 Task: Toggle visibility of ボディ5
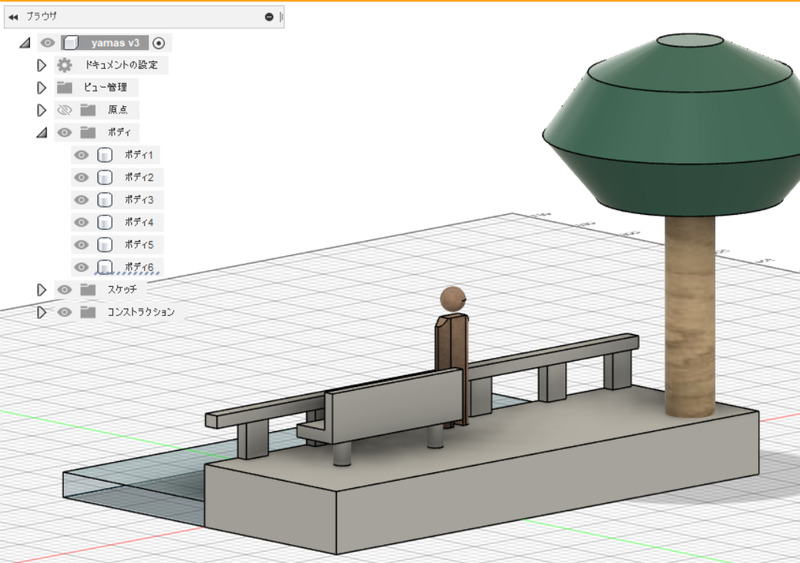click(82, 244)
